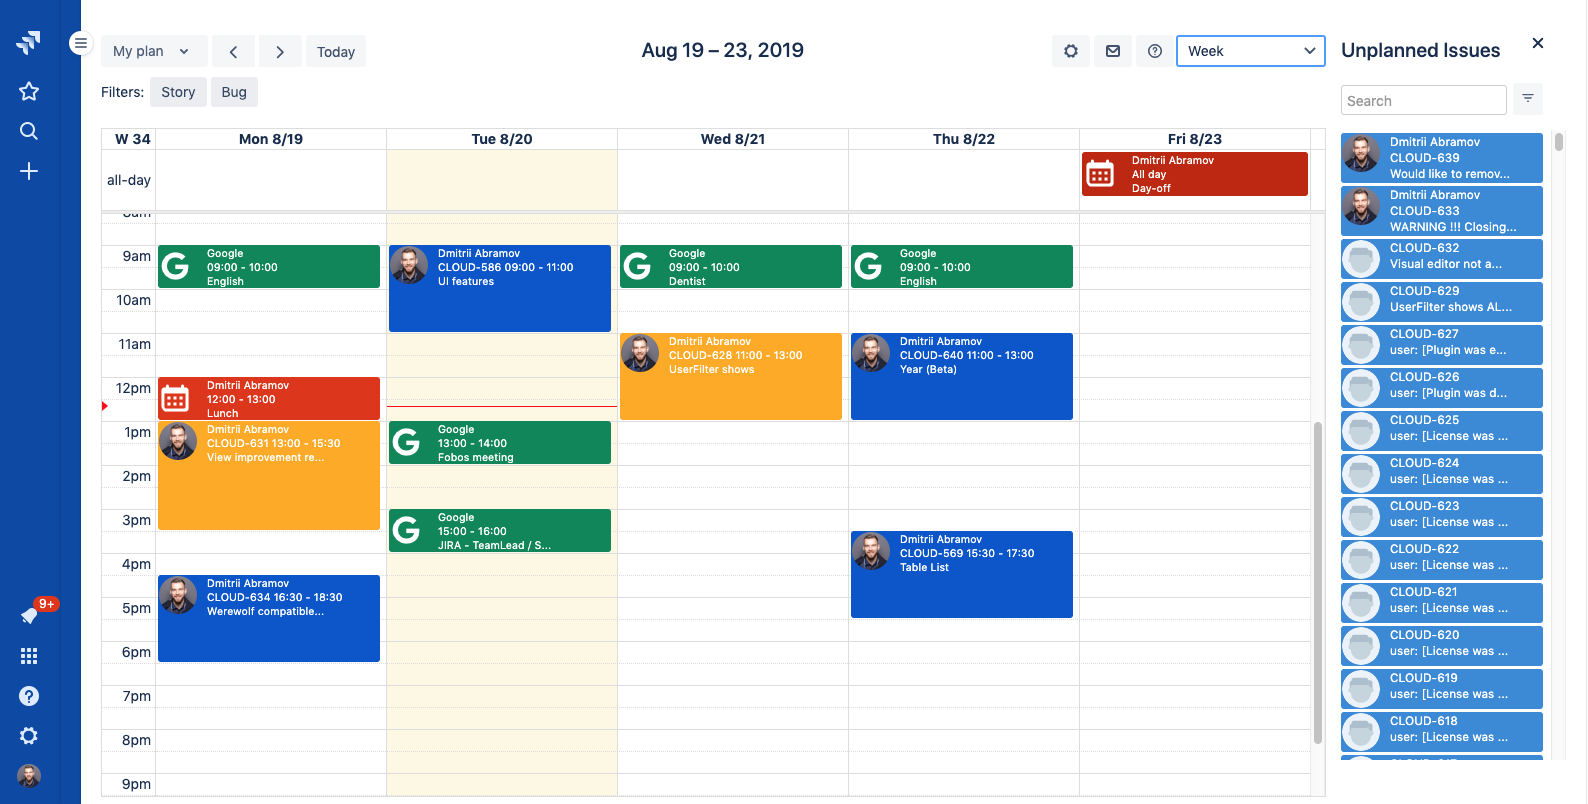Screen dimensions: 1588x804
Task: Go to the next week
Action: tap(280, 52)
